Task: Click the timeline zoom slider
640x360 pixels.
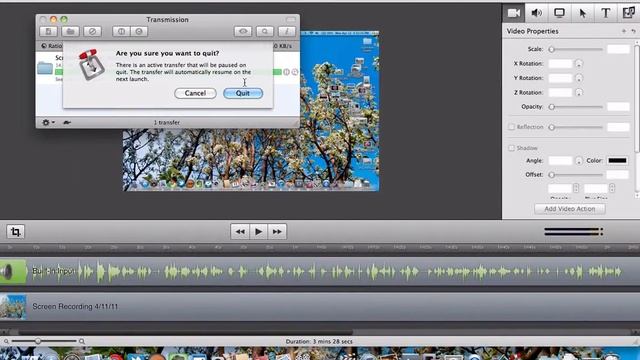Action: tap(44, 341)
